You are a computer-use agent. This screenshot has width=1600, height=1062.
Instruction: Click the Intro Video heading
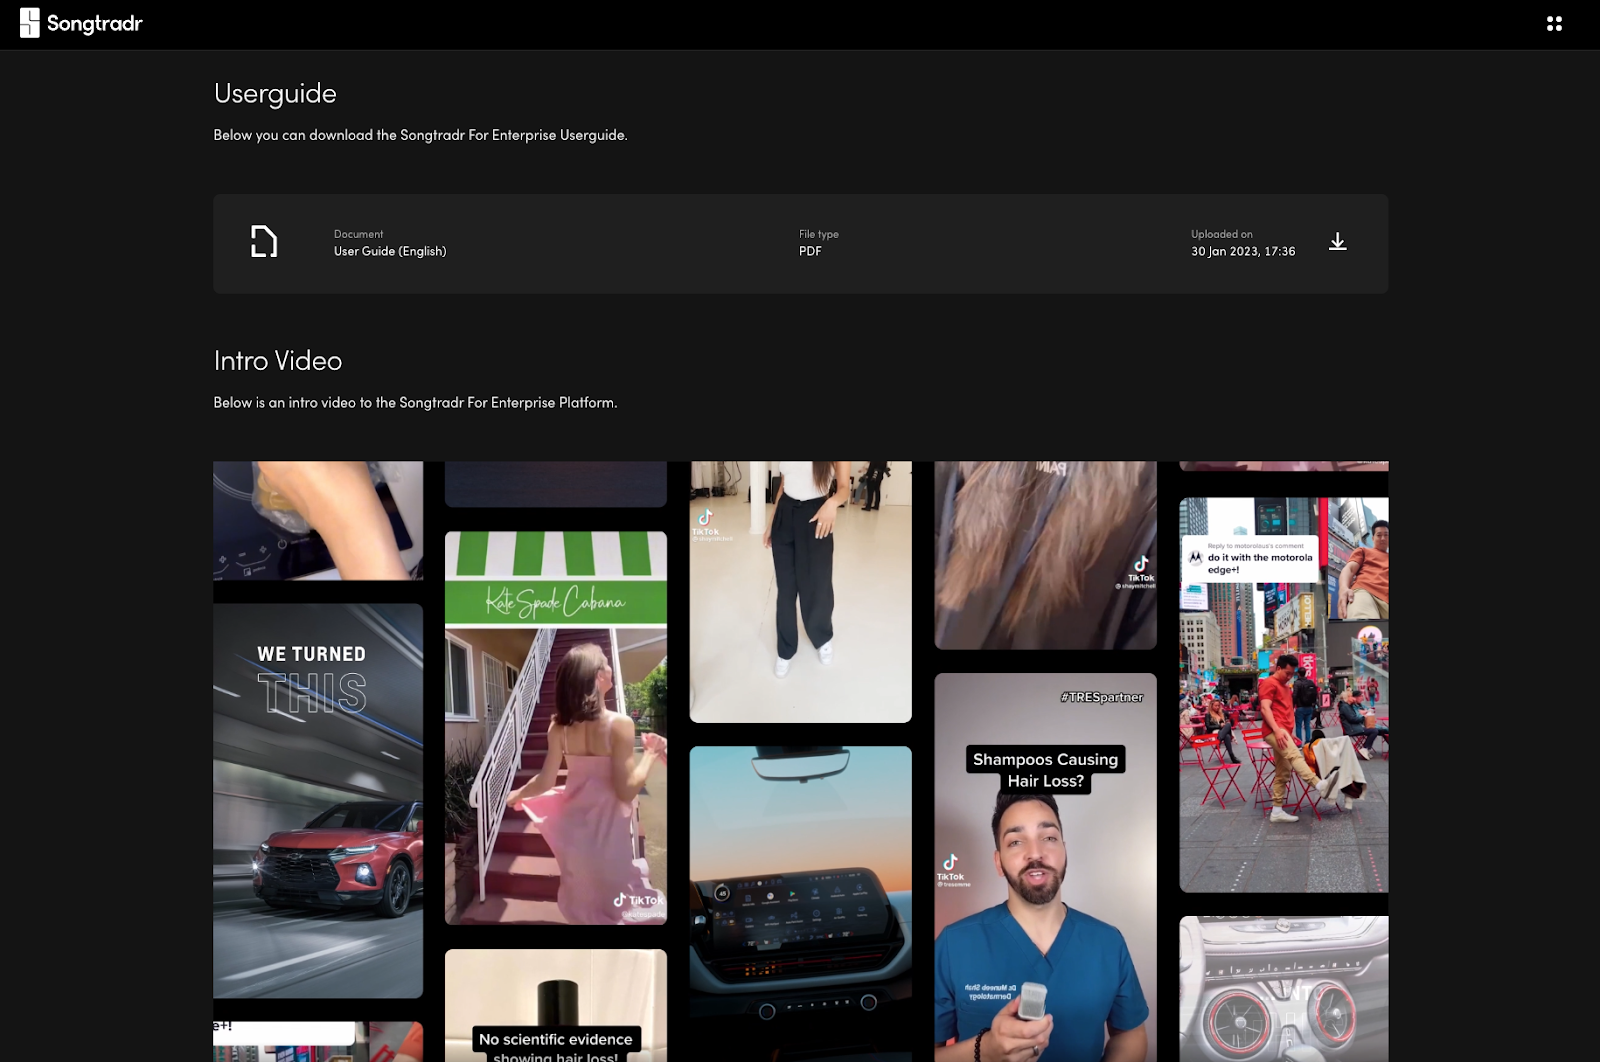[x=278, y=360]
